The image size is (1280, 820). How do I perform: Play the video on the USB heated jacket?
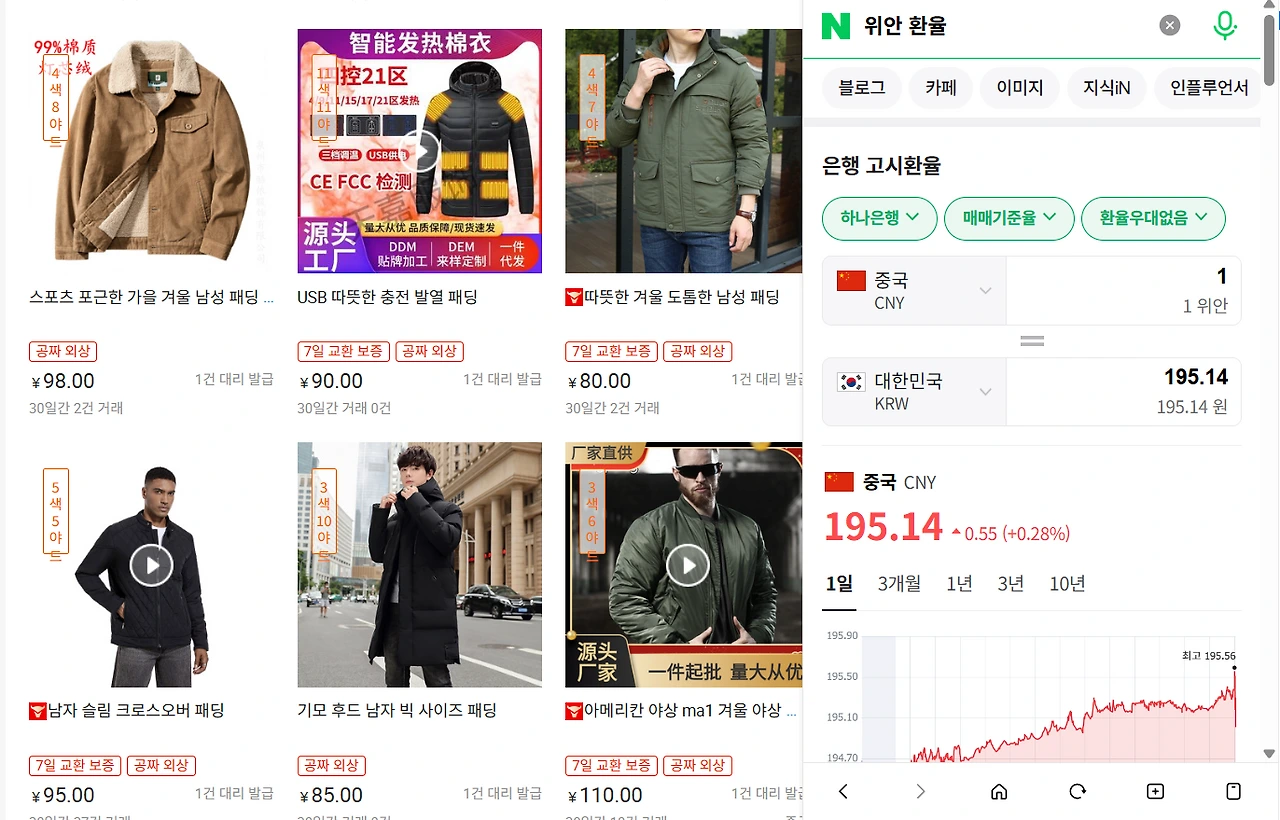coord(420,152)
